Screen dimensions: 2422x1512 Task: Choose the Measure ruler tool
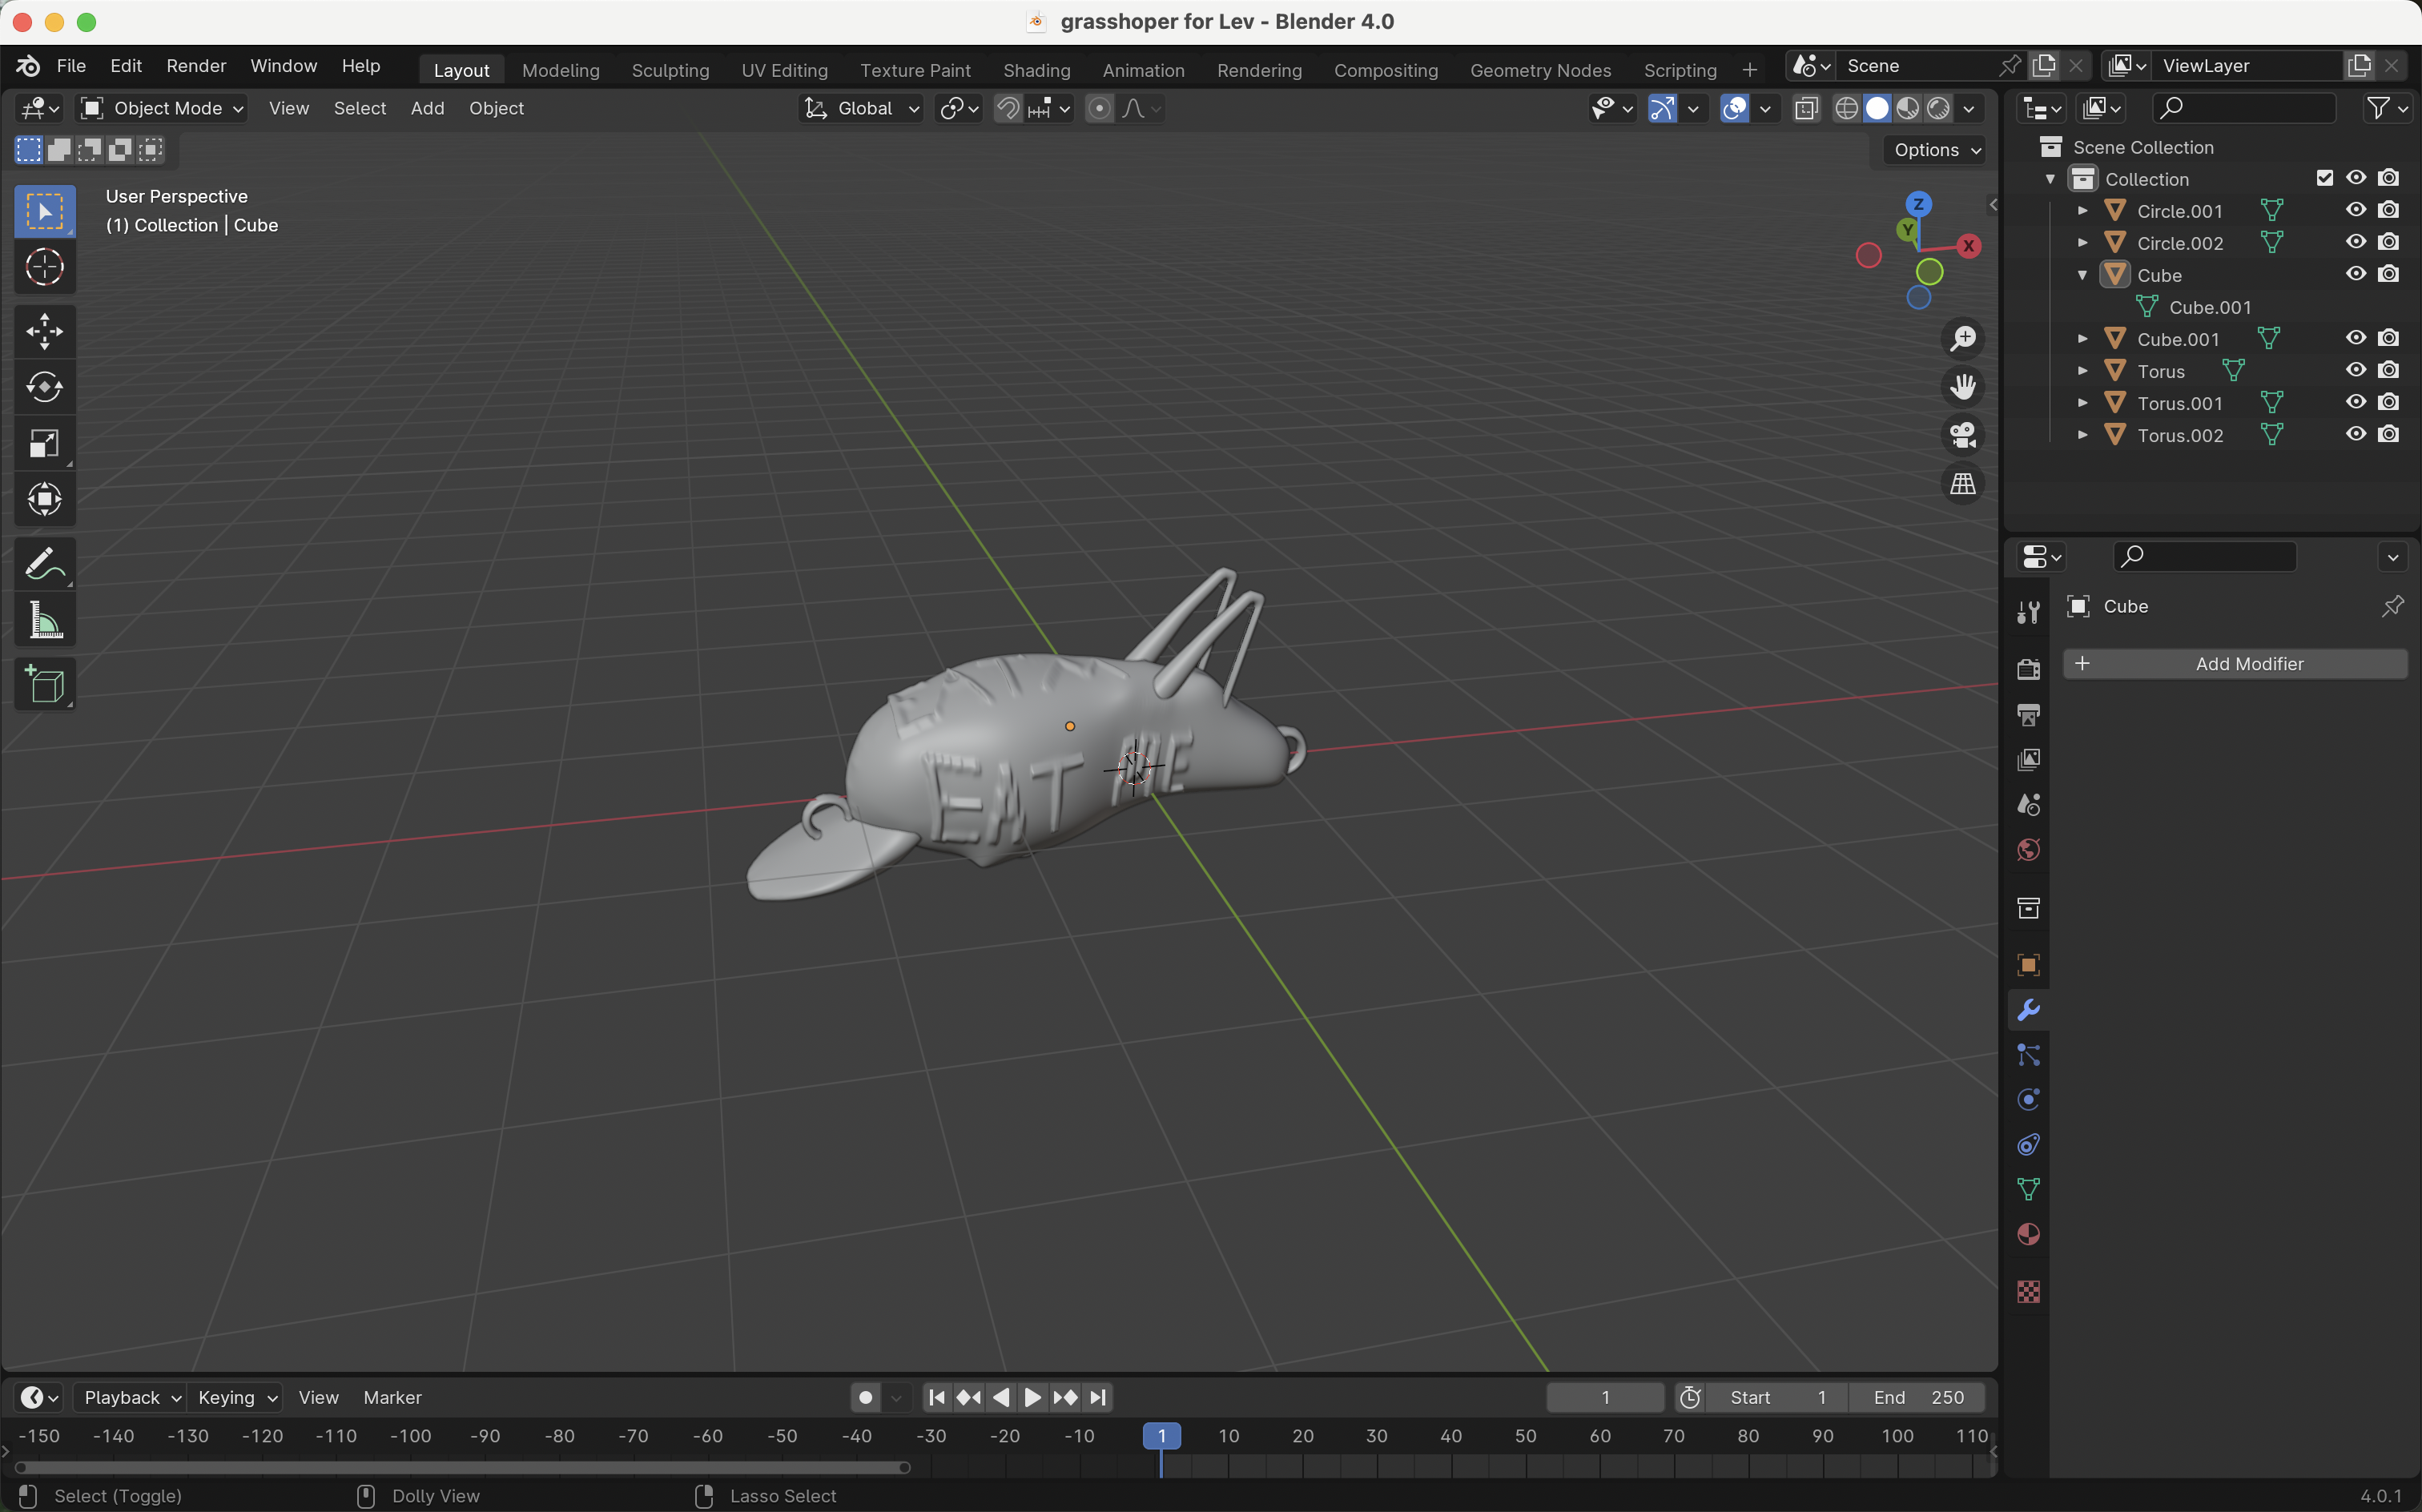click(x=45, y=621)
